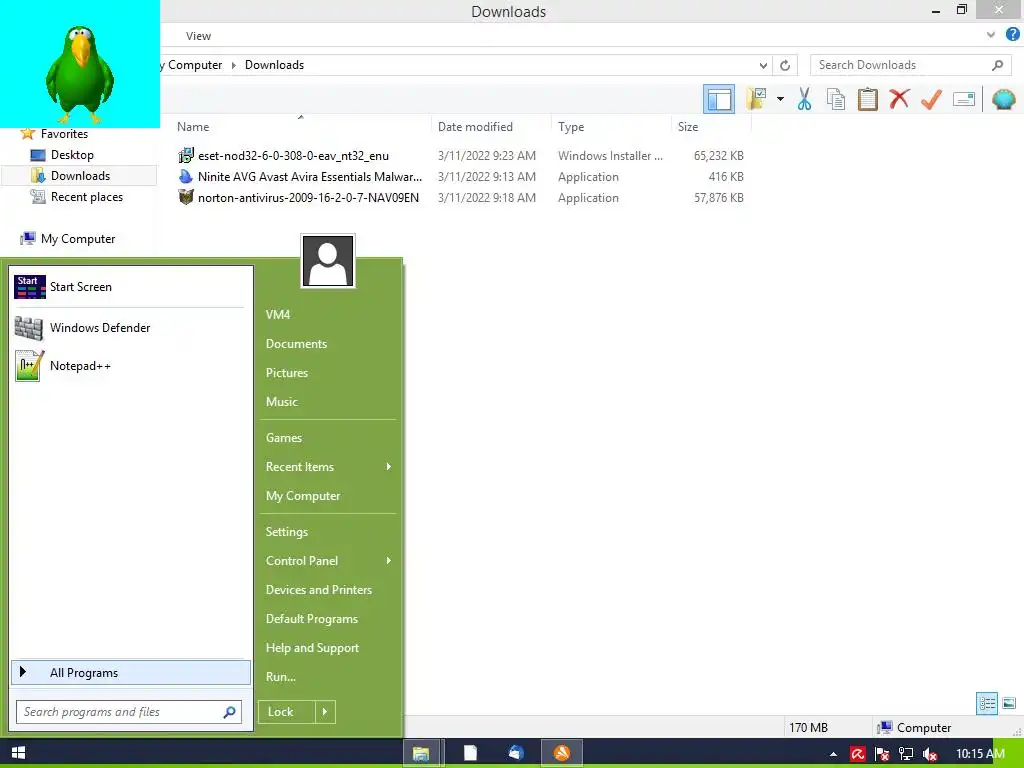Screen dimensions: 1024x768
Task: Open Help and Support
Action: (312, 648)
